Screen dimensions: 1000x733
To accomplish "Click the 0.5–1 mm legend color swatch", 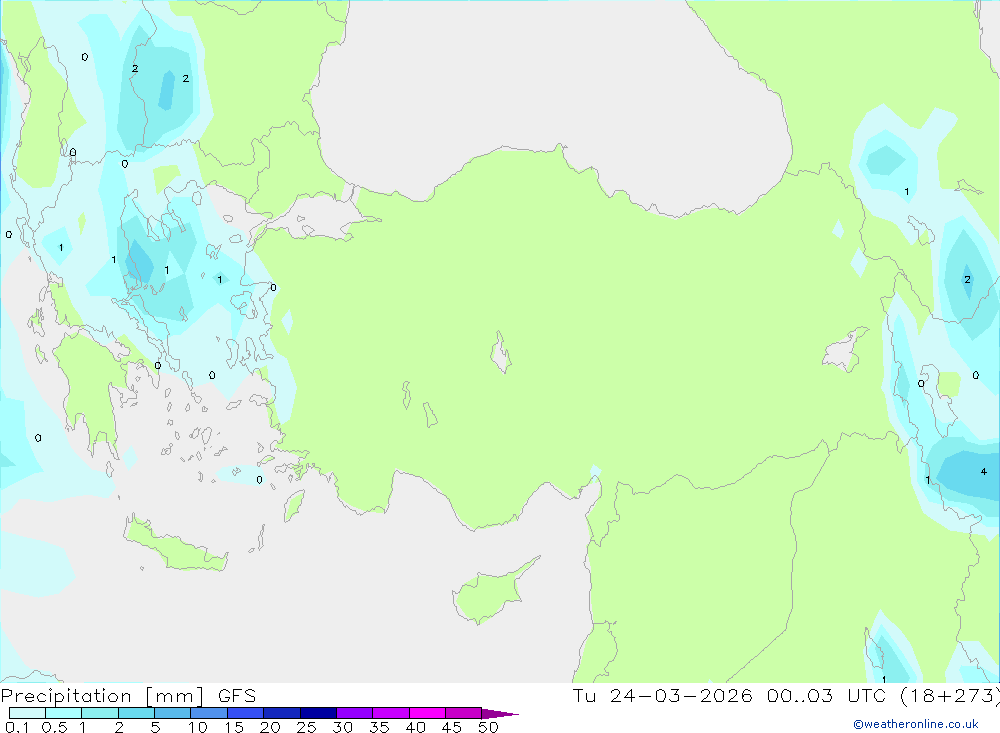I will 64,713.
